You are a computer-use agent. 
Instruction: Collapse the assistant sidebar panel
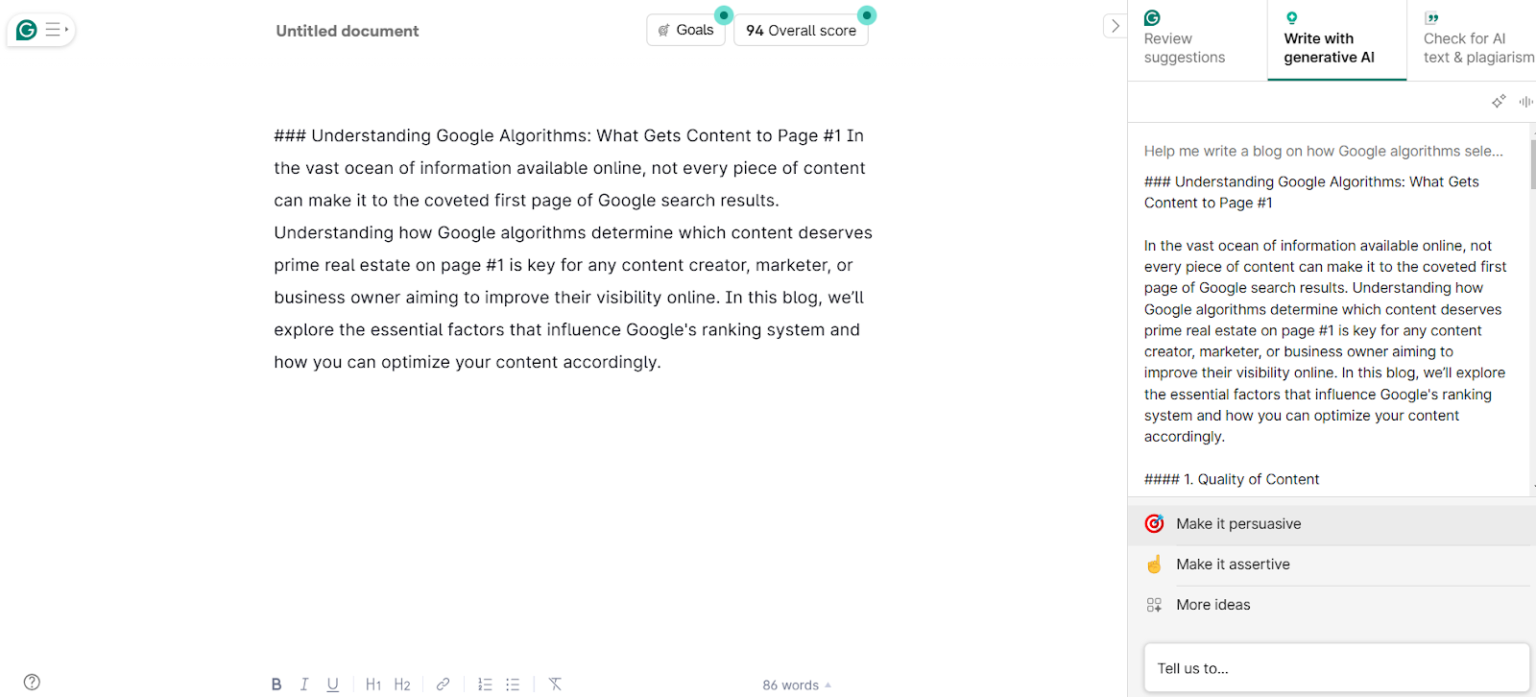(1114, 25)
